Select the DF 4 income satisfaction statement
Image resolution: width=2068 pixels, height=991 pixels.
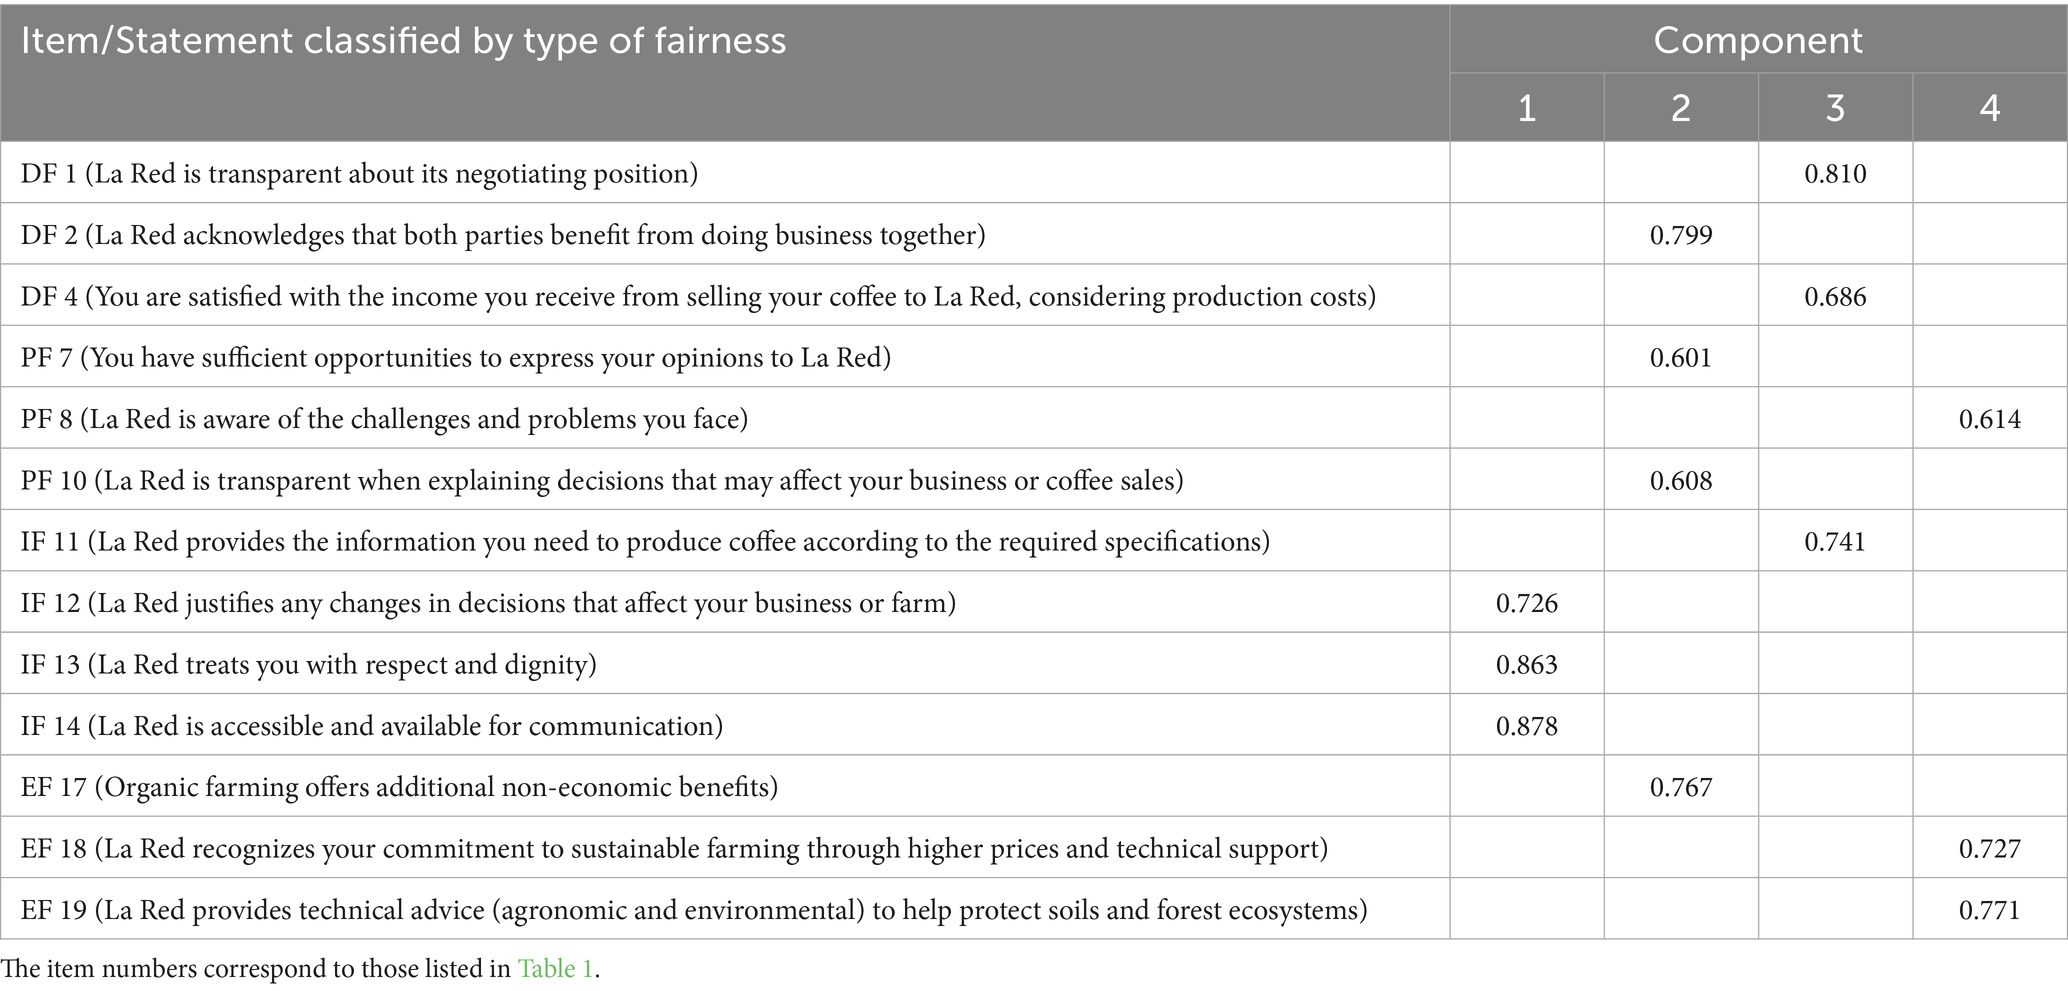pyautogui.click(x=698, y=297)
